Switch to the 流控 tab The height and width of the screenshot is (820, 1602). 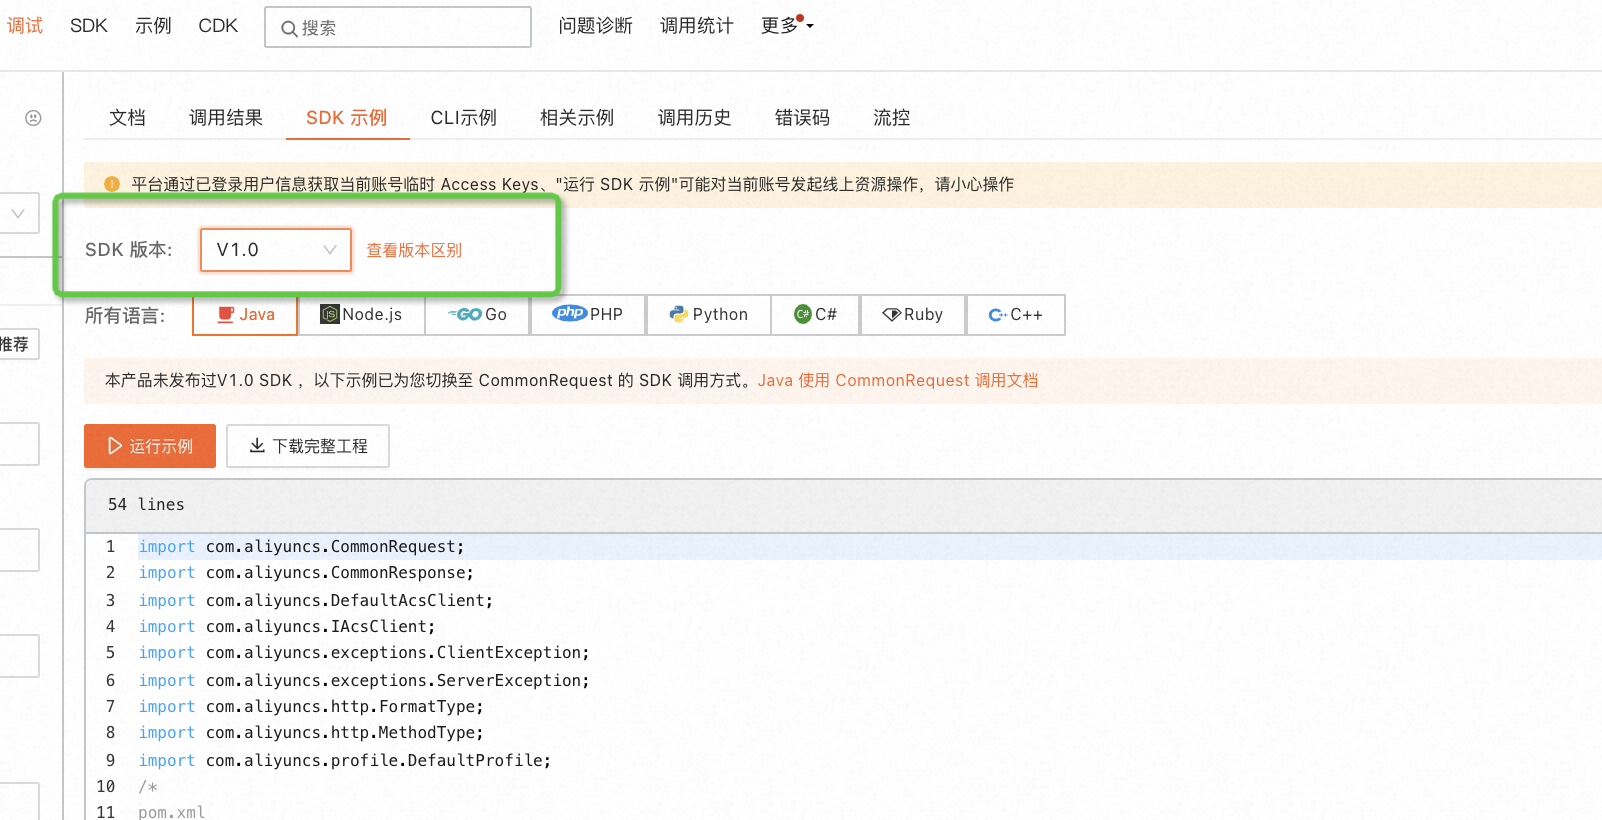pos(891,118)
